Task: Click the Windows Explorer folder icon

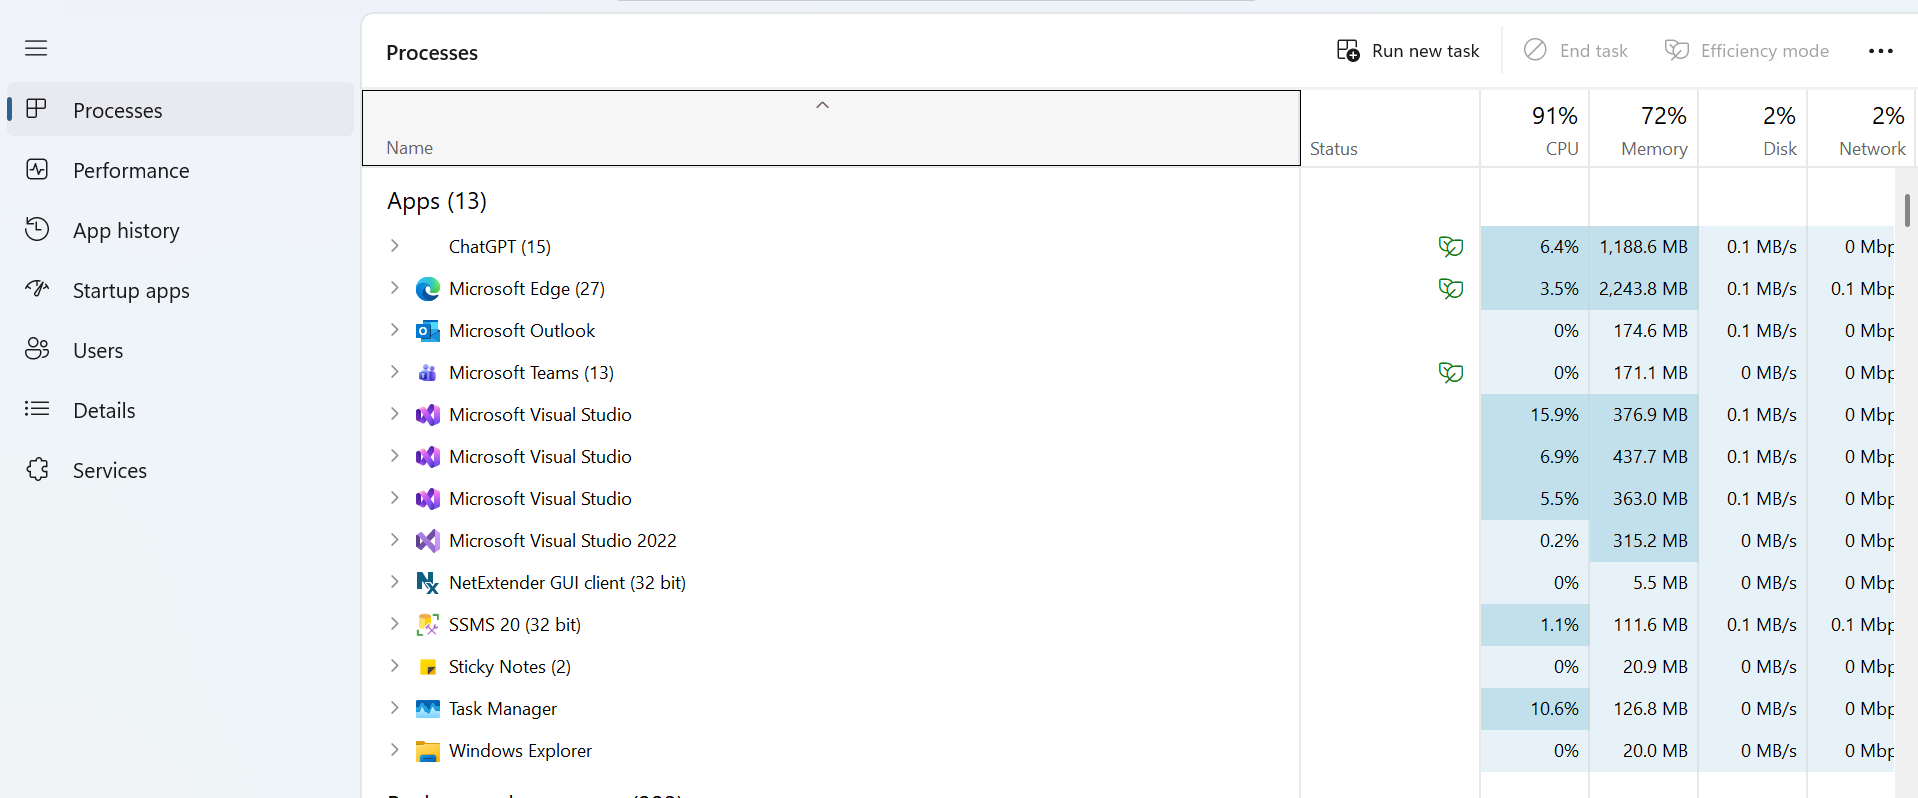Action: (x=428, y=751)
